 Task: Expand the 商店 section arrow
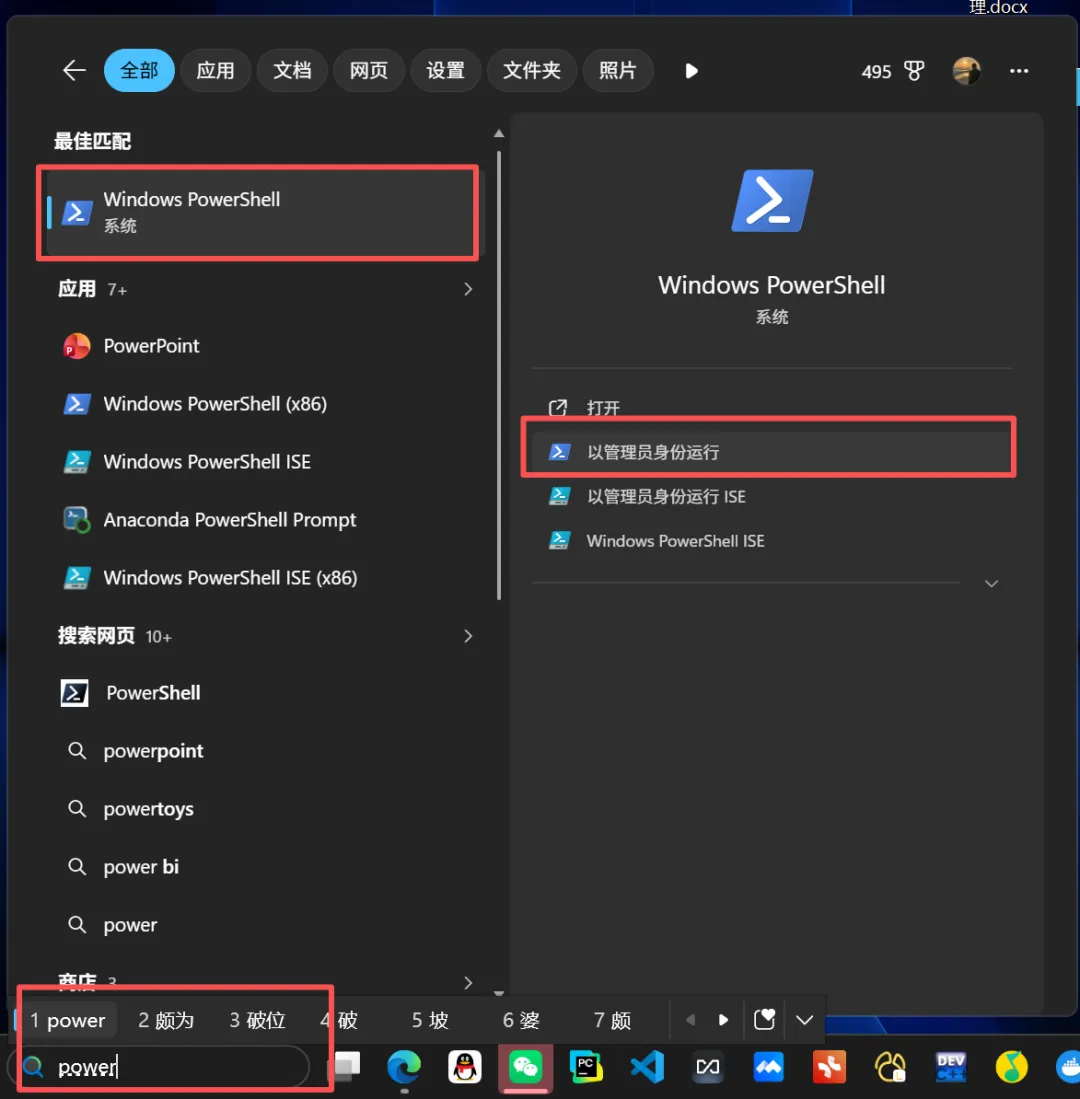467,982
